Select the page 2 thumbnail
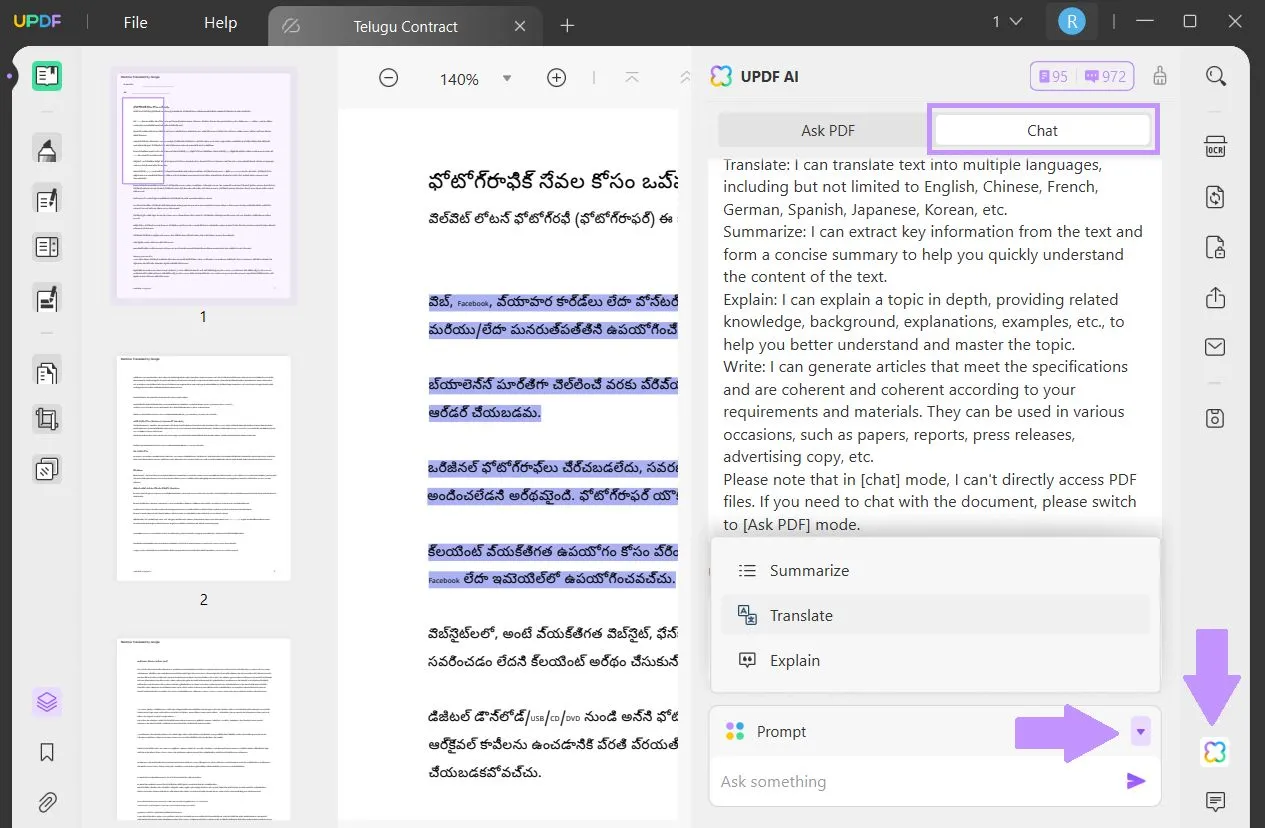 click(203, 468)
